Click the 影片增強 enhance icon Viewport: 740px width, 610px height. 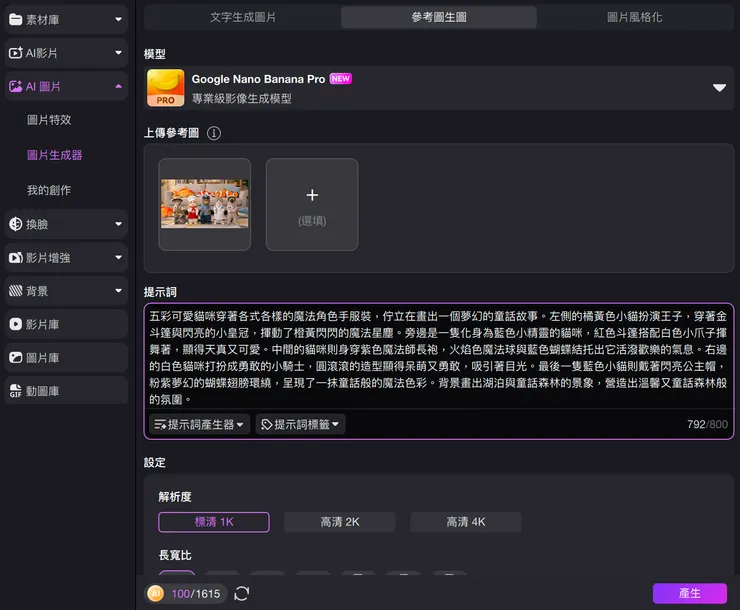click(16, 258)
